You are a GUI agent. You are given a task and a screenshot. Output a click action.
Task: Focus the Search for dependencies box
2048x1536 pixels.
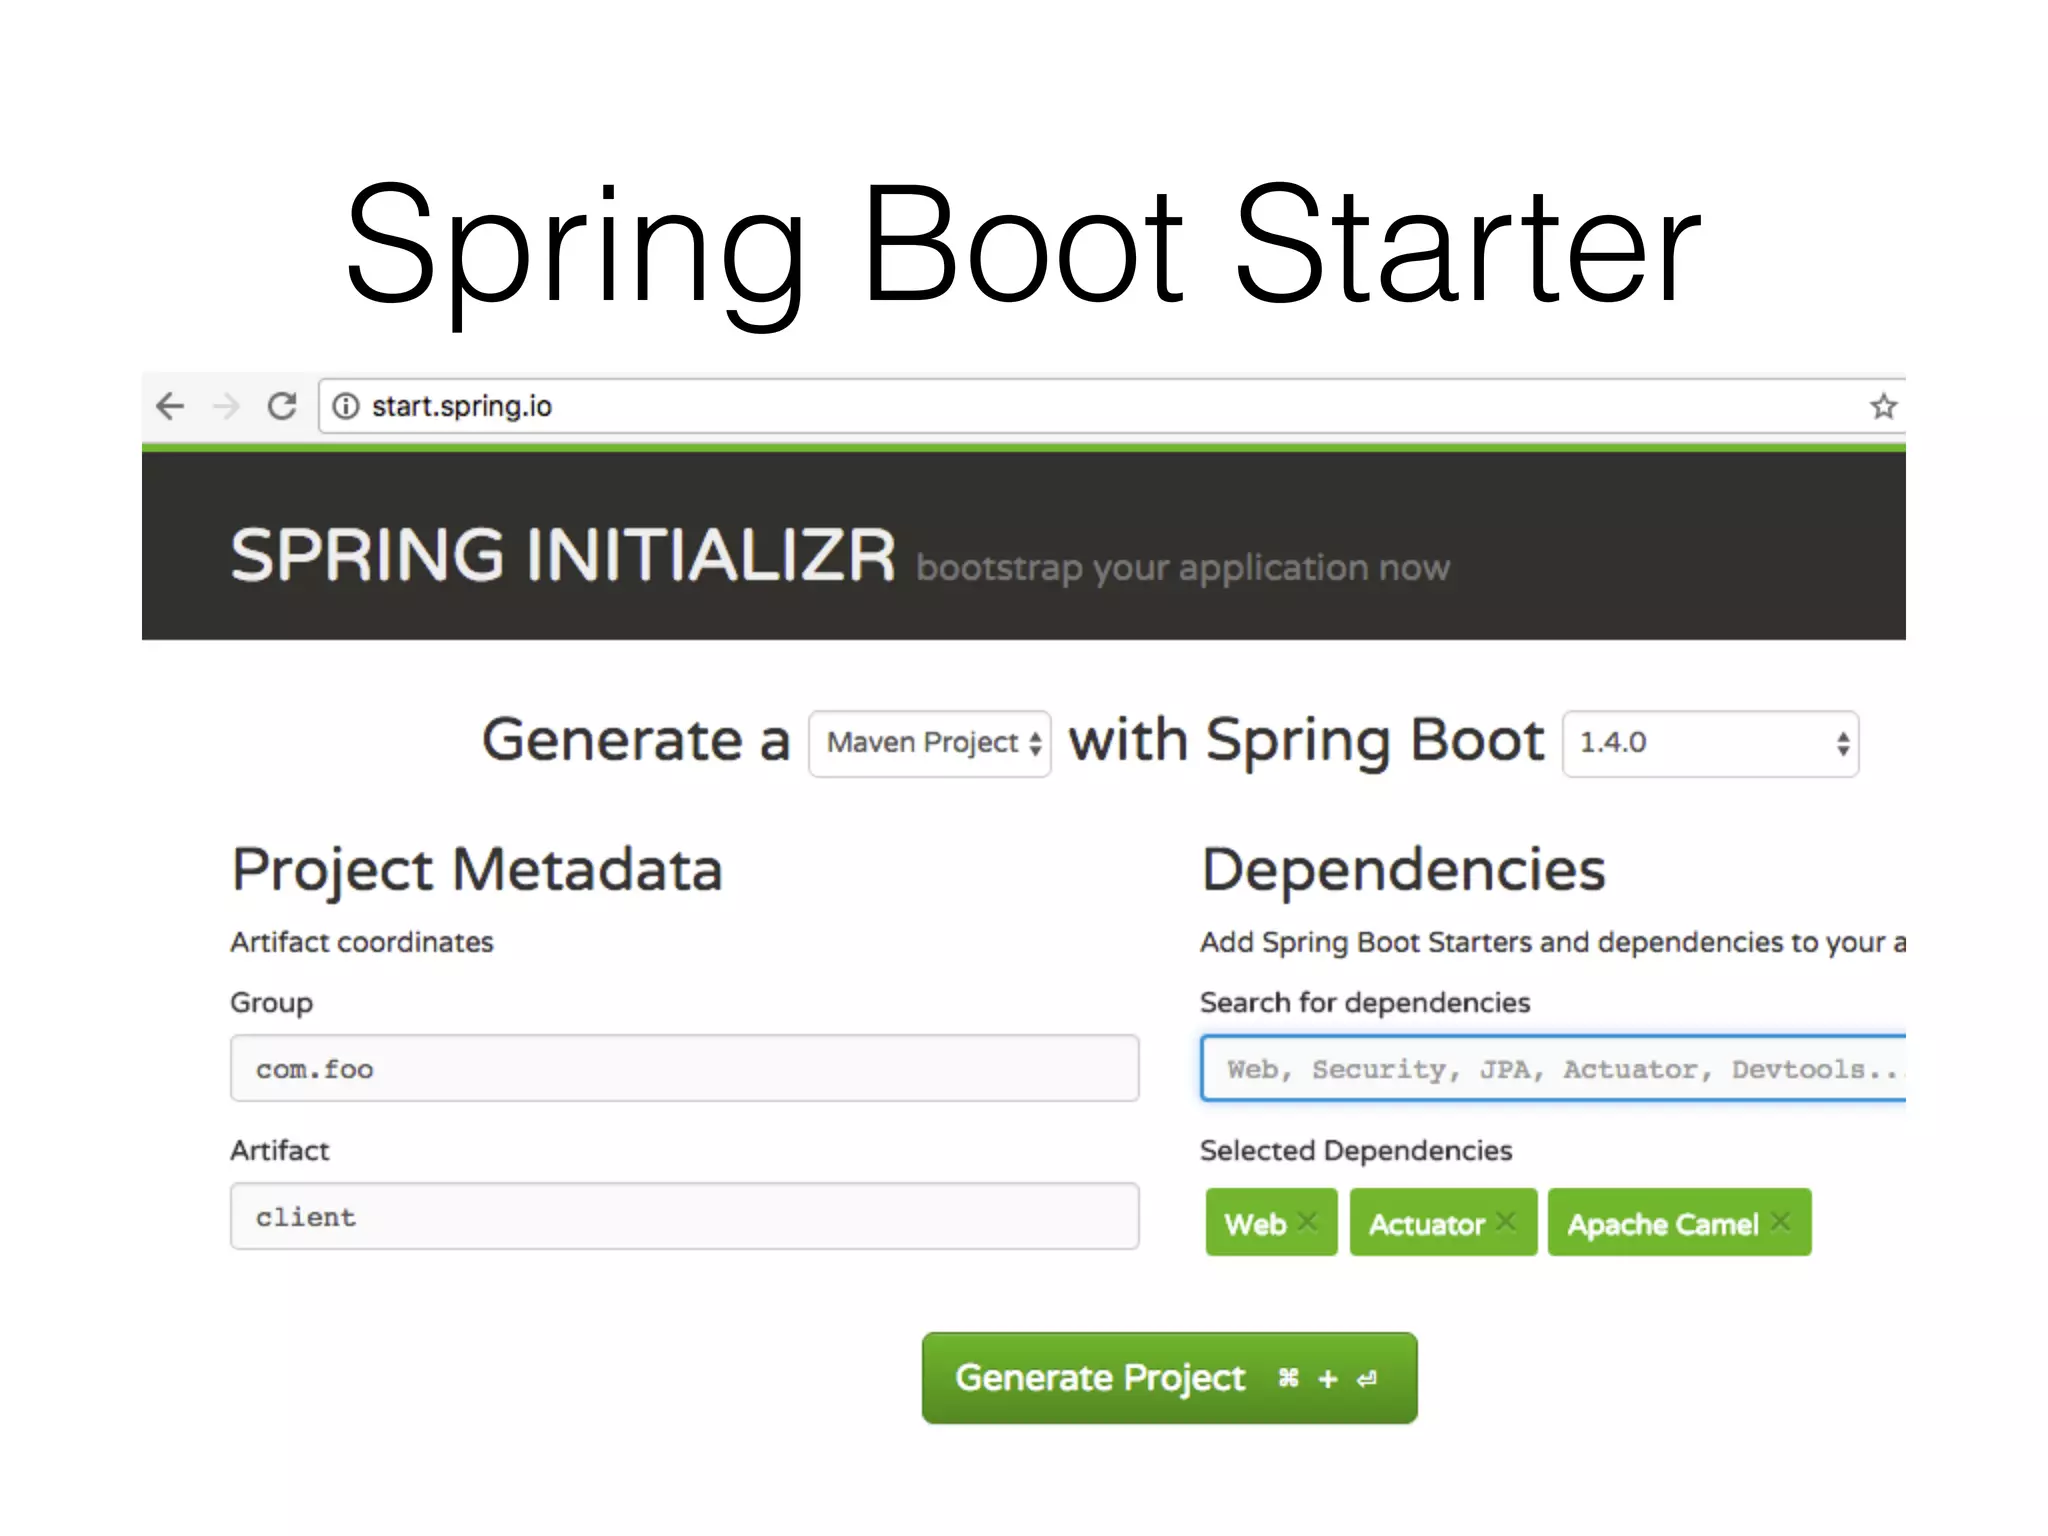pyautogui.click(x=1552, y=1069)
